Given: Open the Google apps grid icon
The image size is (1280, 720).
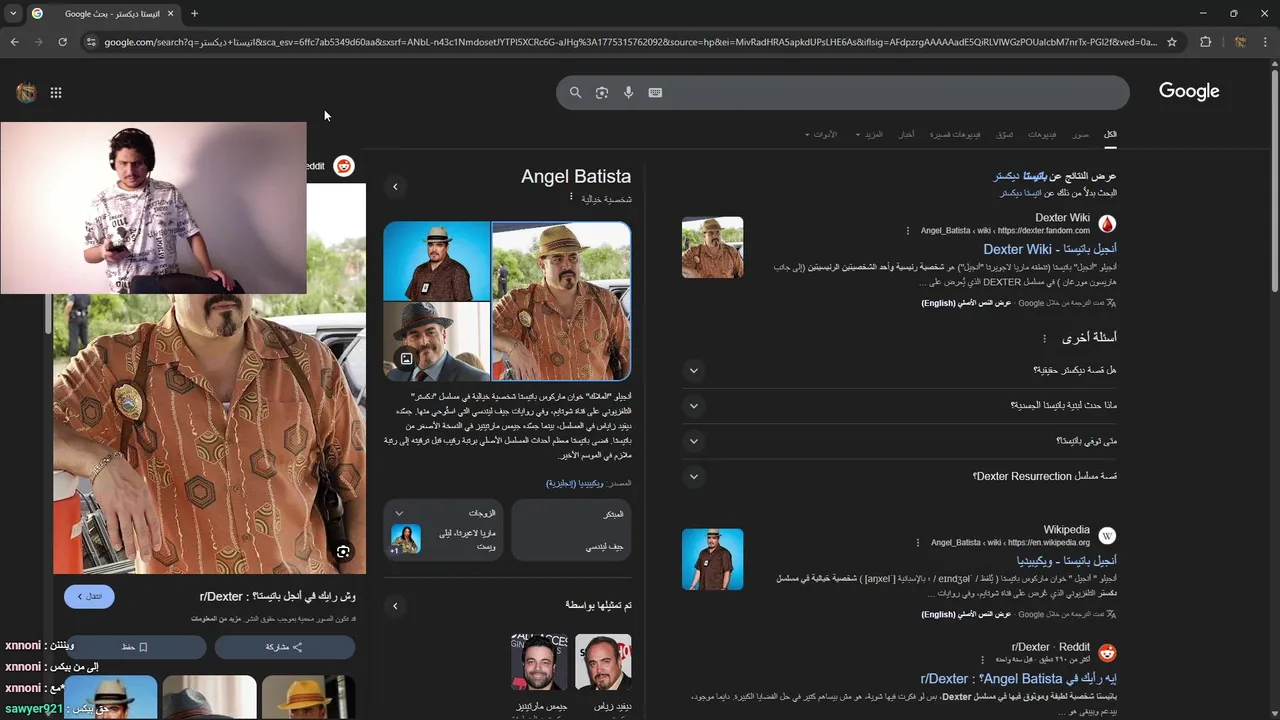Looking at the screenshot, I should [56, 93].
